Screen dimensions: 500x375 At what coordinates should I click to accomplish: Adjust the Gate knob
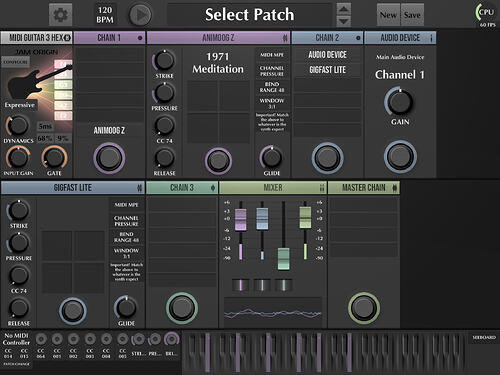coord(54,157)
